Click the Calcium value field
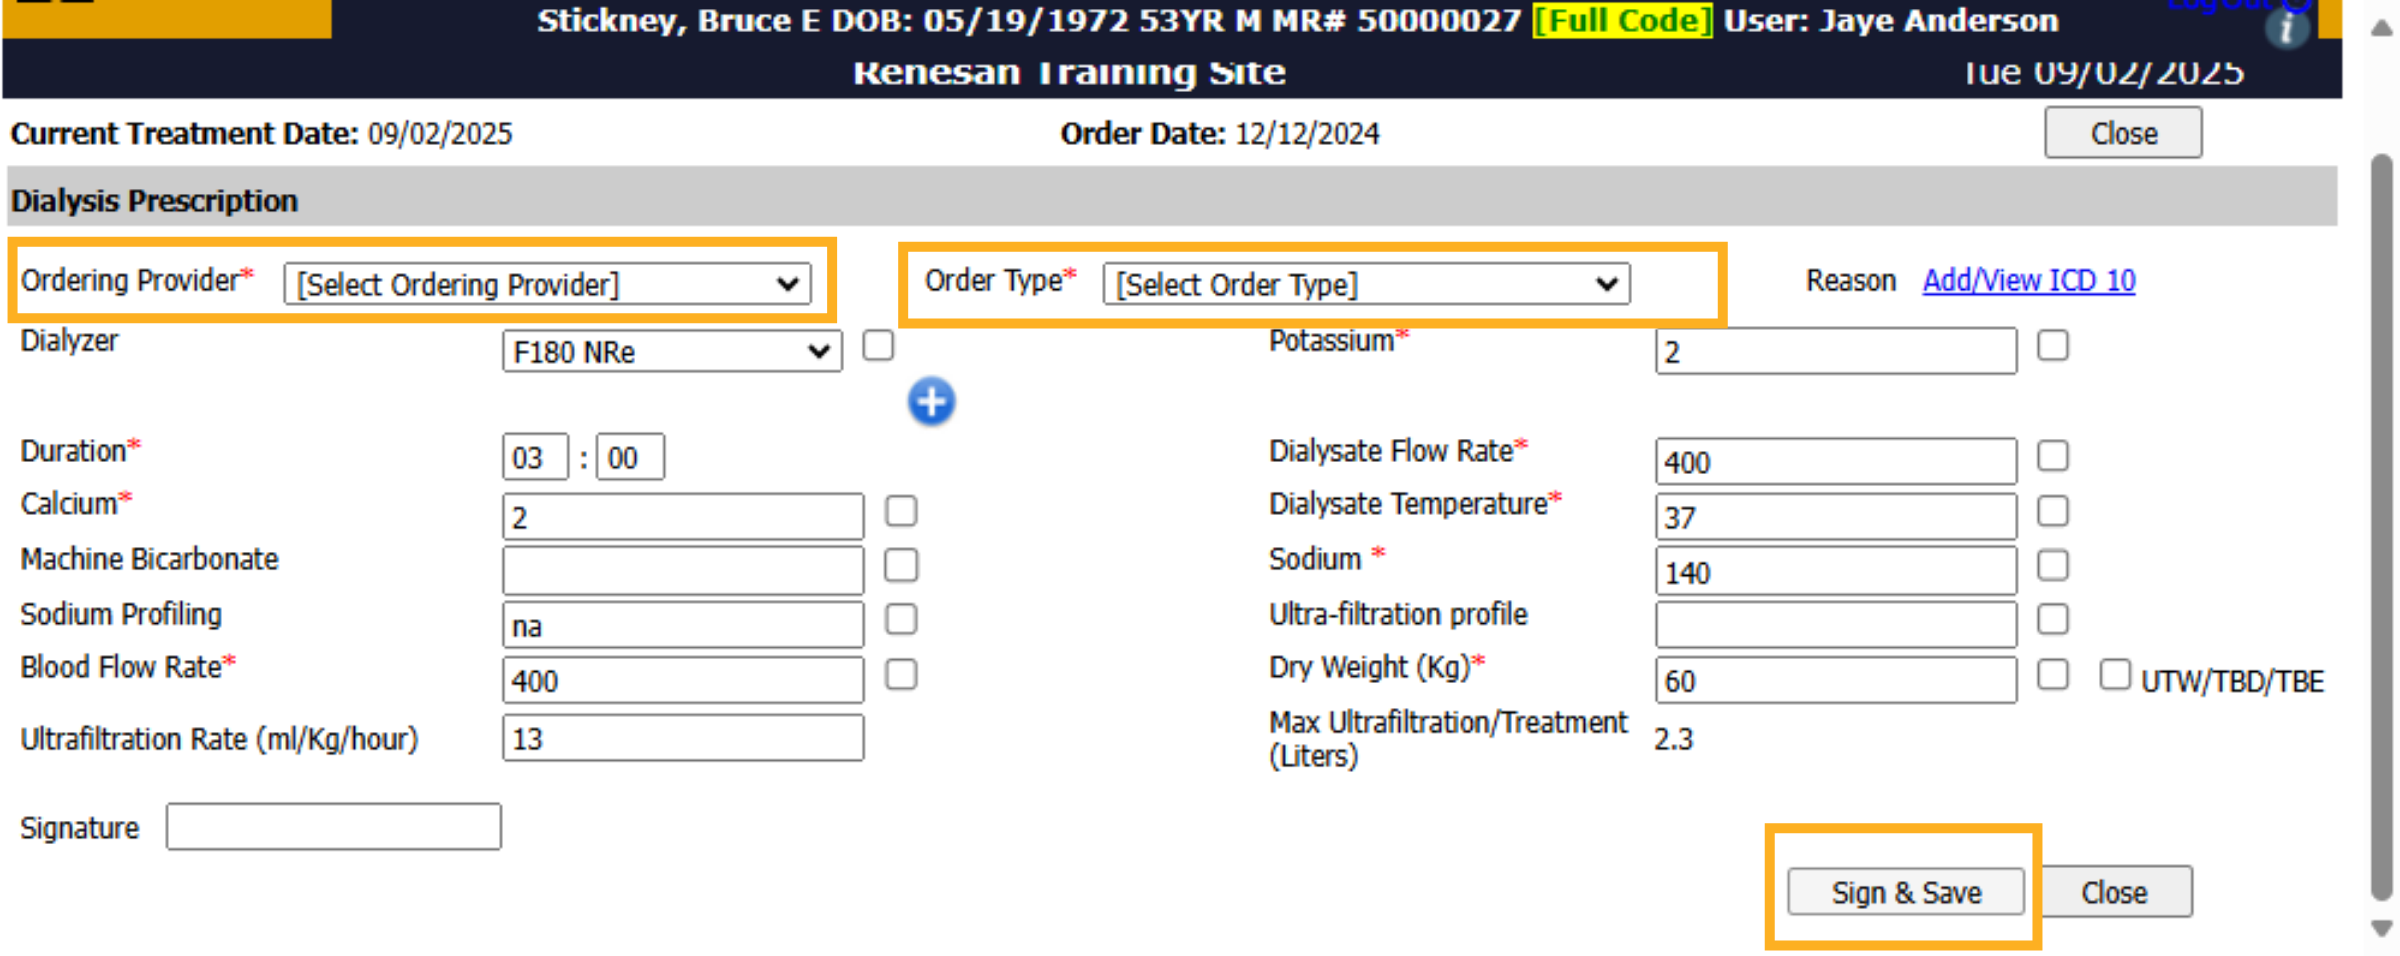 click(x=683, y=517)
